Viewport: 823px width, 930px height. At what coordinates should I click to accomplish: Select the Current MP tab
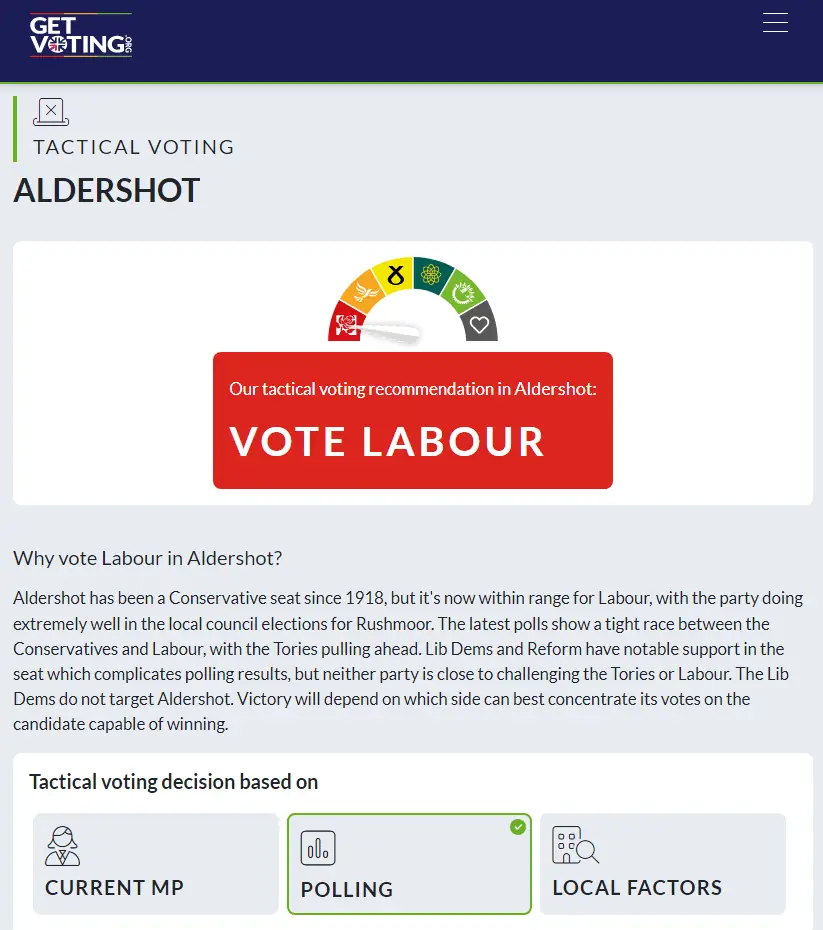tap(155, 863)
